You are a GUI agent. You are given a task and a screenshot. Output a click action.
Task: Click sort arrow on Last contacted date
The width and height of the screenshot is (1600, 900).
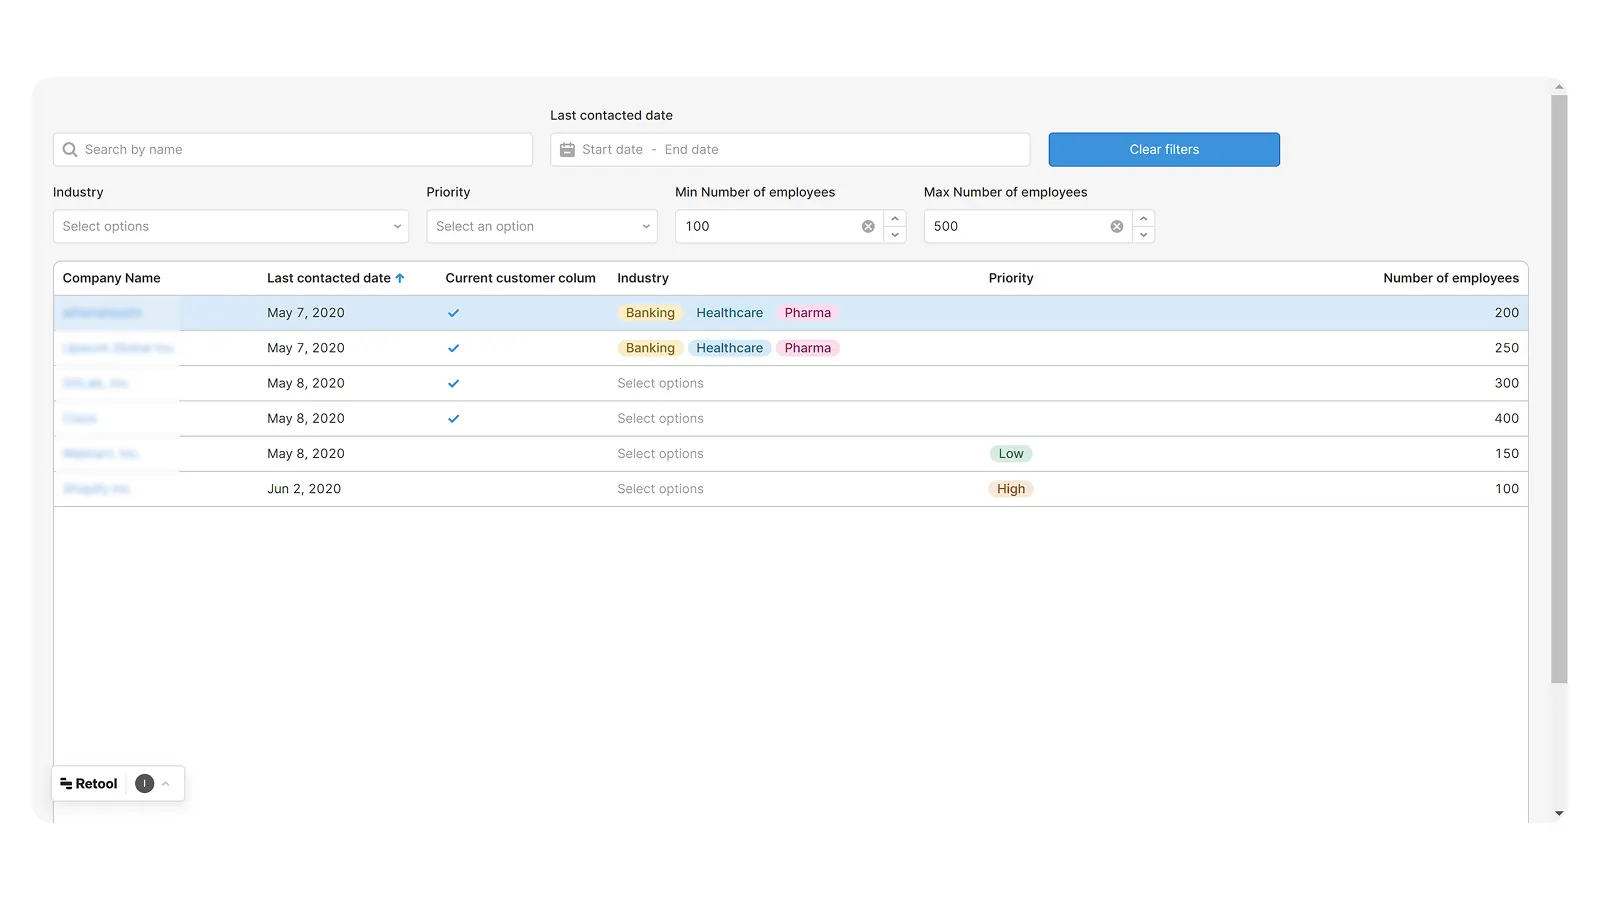[x=400, y=278]
